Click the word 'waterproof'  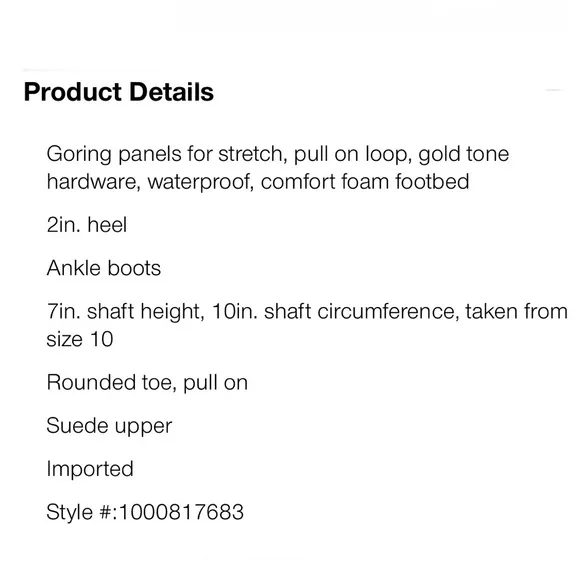coord(200,182)
